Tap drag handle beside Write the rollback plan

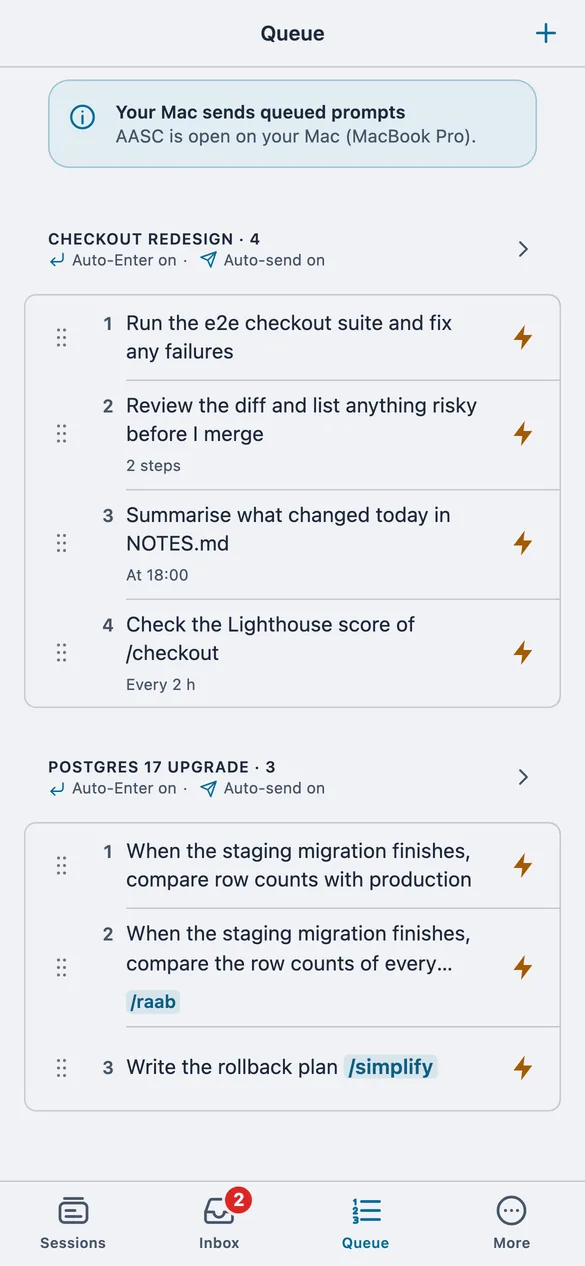coord(61,1067)
